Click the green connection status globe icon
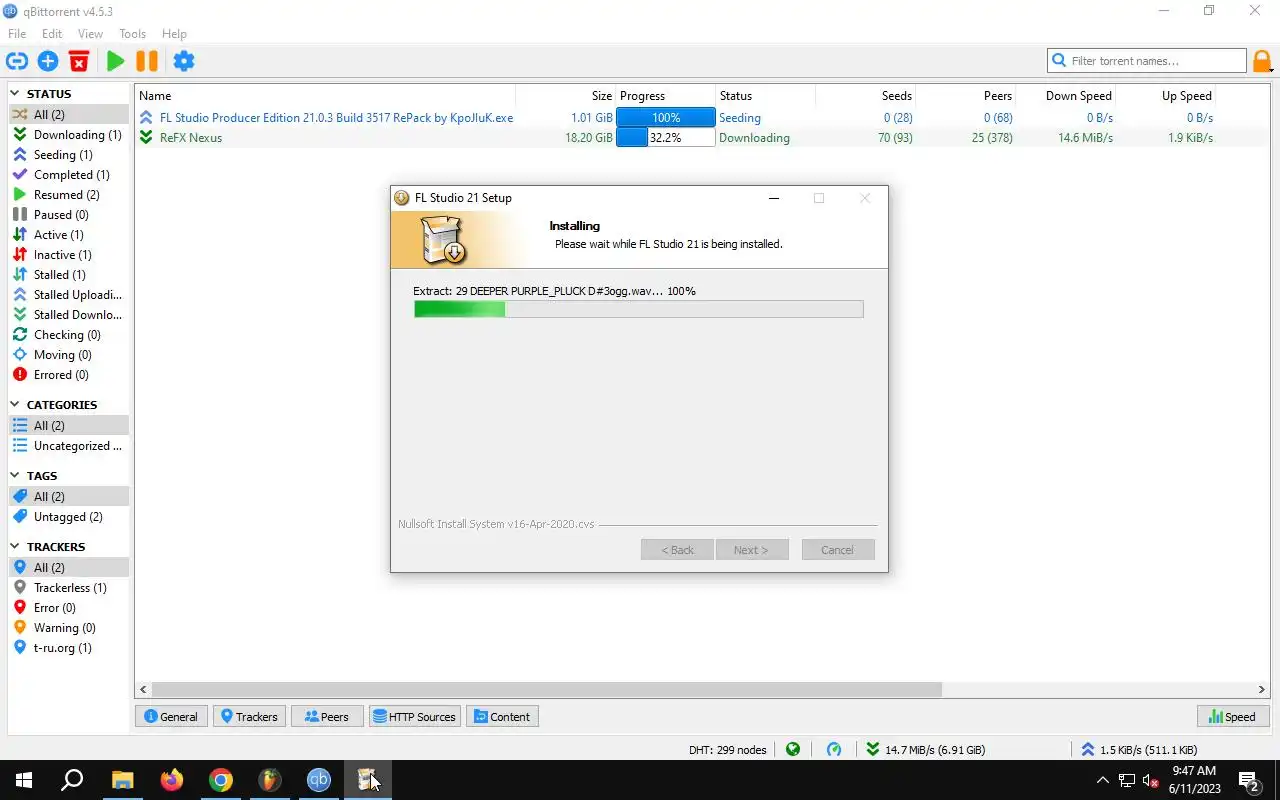 (x=793, y=750)
